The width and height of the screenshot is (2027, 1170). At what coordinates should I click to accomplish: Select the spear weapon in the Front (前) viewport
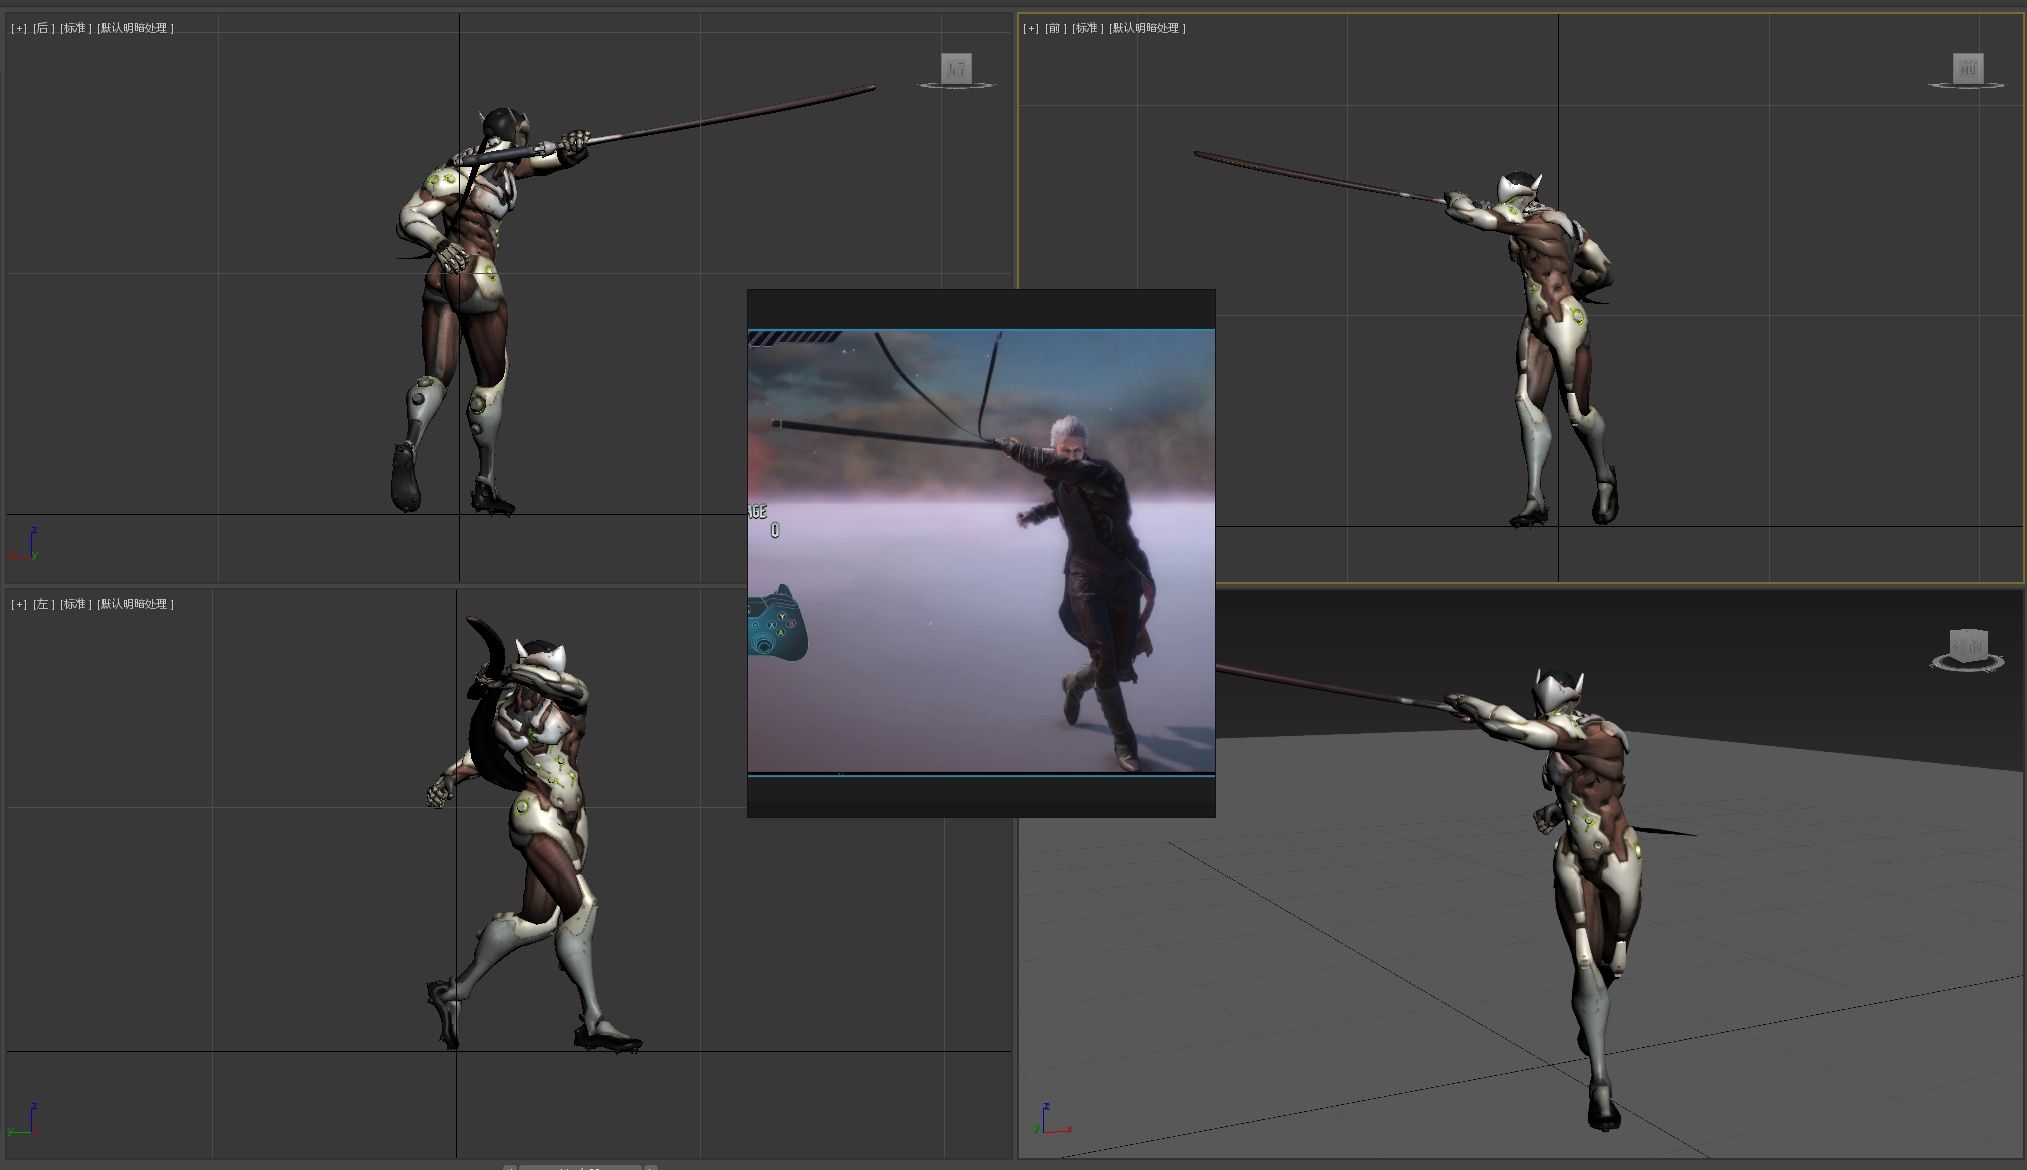(x=1320, y=178)
